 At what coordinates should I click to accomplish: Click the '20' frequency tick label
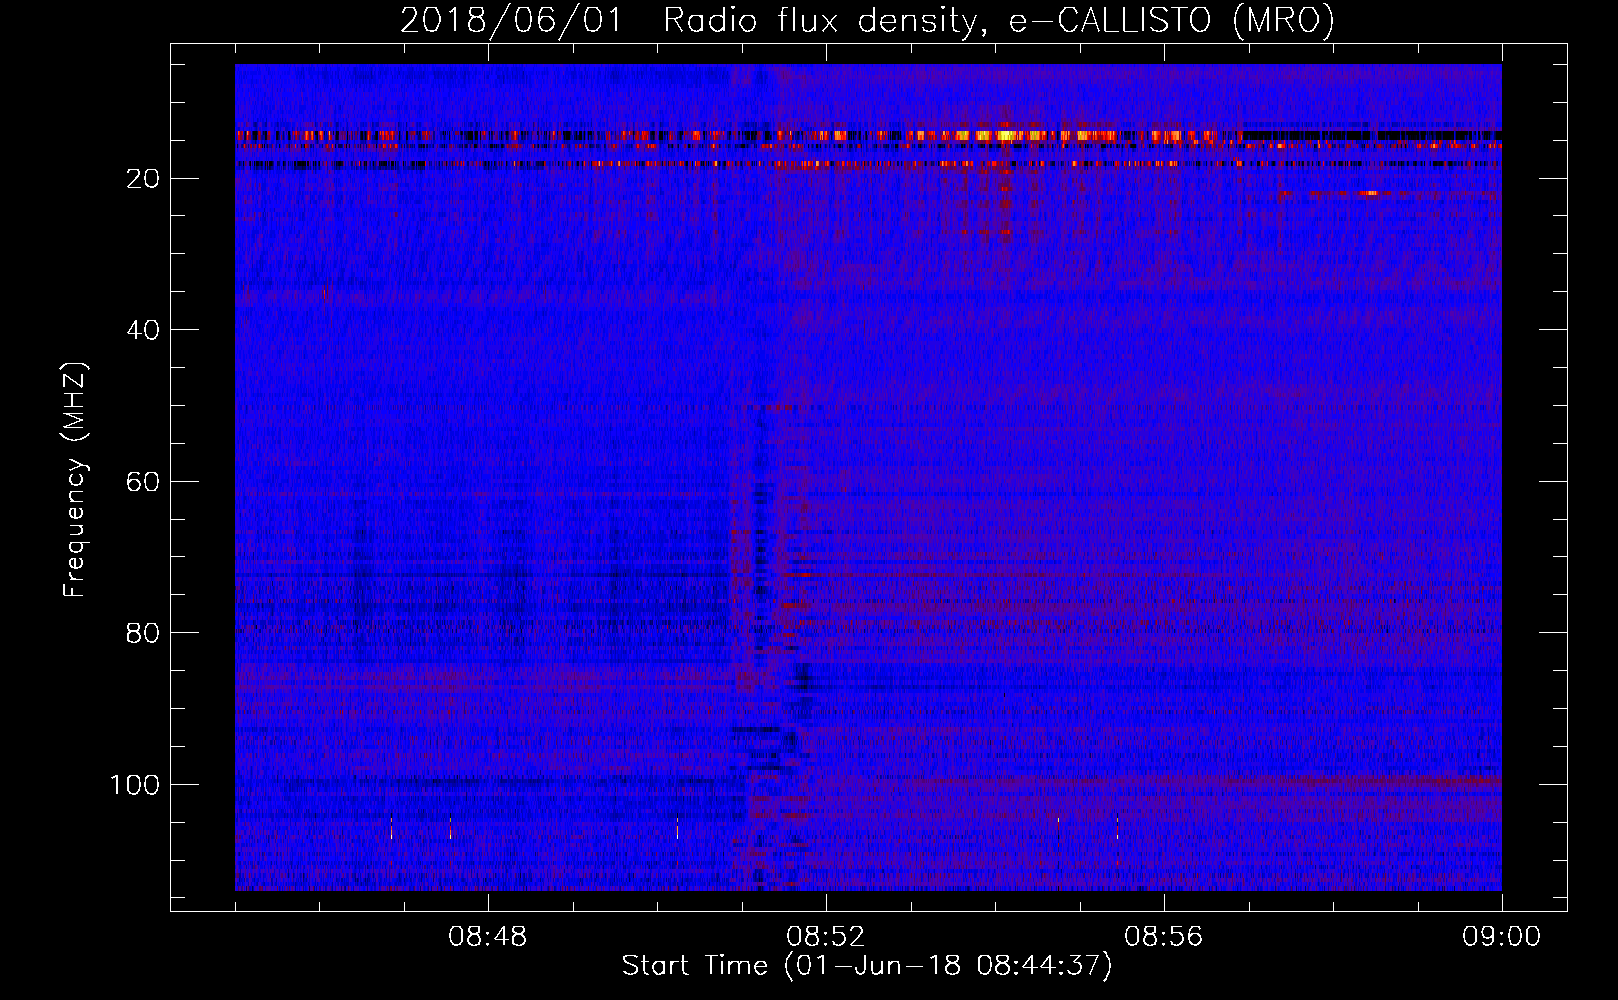(144, 179)
